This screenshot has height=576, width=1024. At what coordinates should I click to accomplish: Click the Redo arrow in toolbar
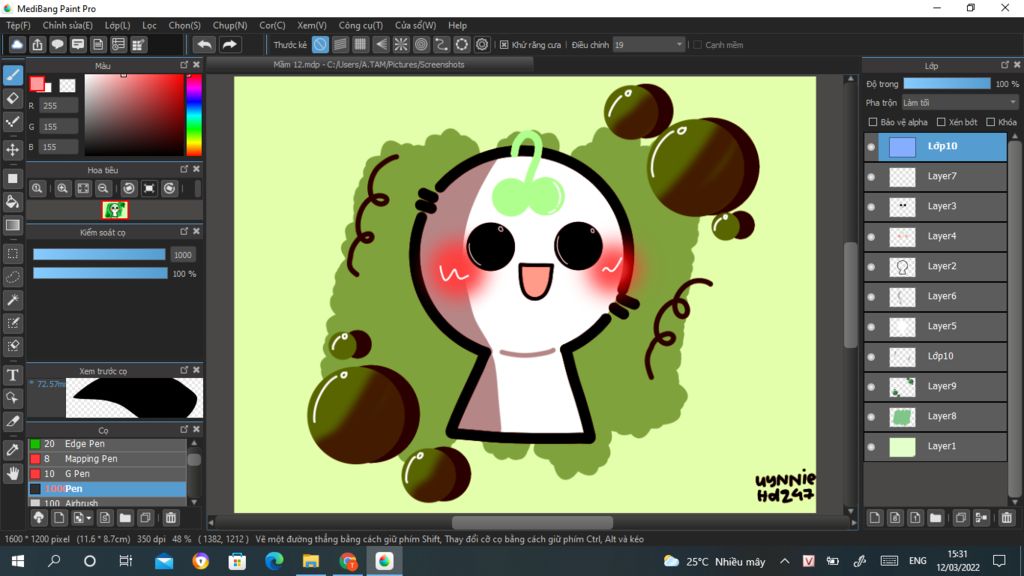point(229,44)
